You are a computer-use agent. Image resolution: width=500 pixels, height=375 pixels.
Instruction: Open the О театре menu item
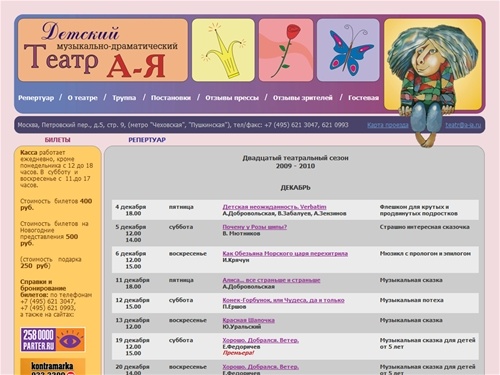point(82,98)
